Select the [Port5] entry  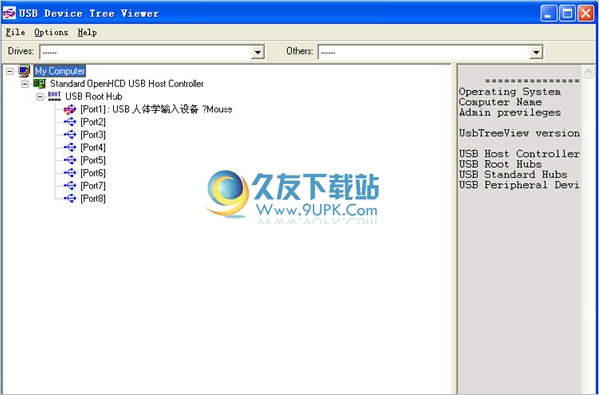pyautogui.click(x=93, y=160)
